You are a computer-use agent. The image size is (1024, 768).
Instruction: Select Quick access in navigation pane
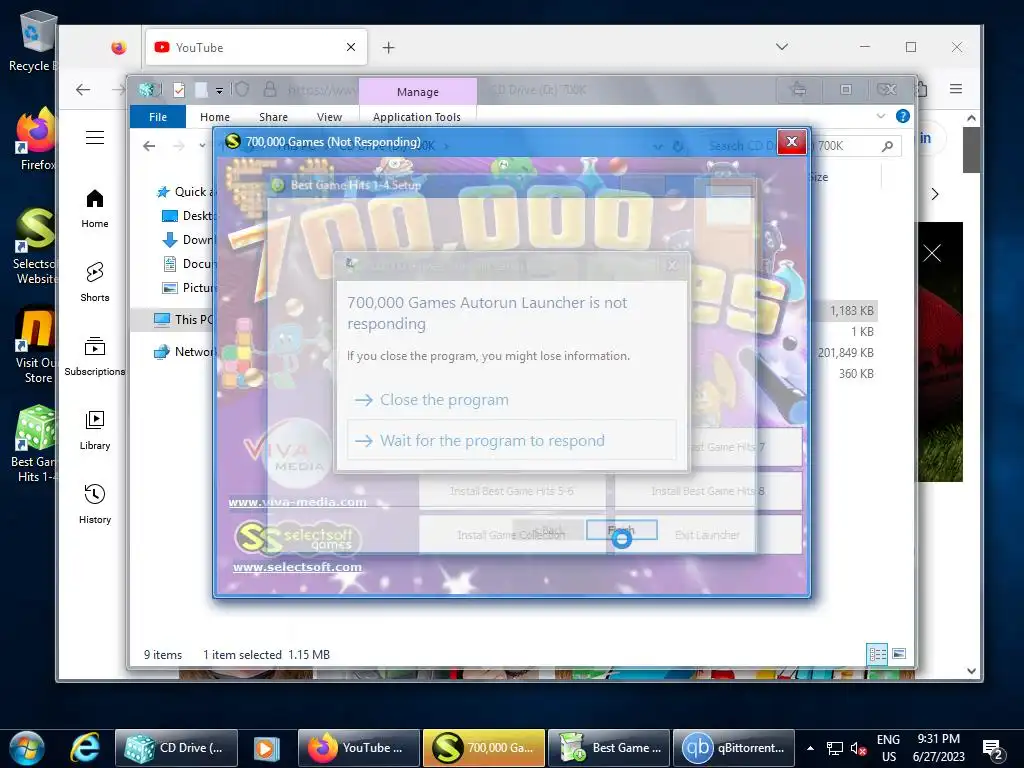185,191
